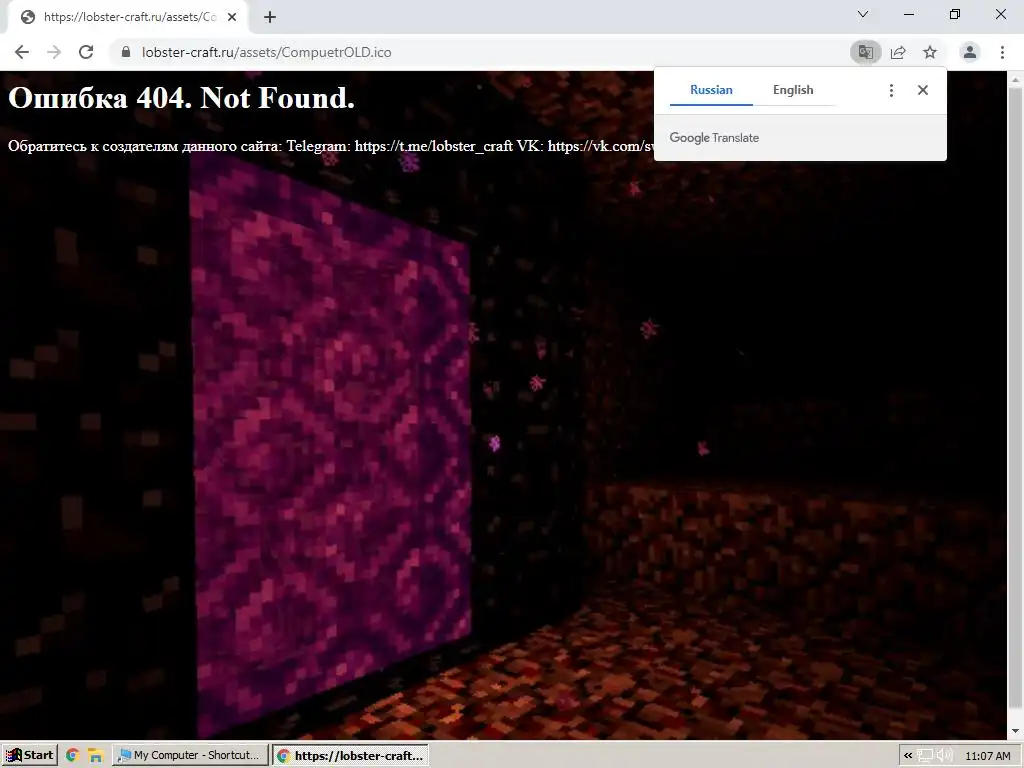Screen dimensions: 1024x768
Task: Open network status tray icon
Action: tap(925, 756)
